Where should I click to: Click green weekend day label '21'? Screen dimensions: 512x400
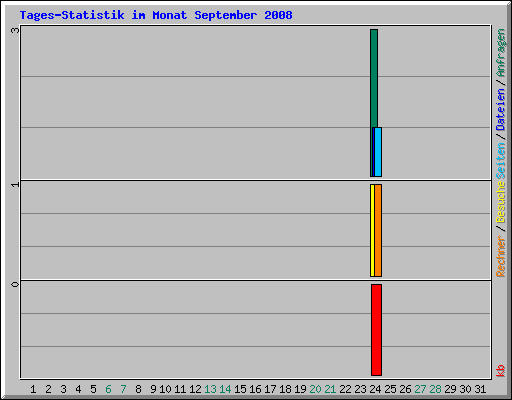330,389
